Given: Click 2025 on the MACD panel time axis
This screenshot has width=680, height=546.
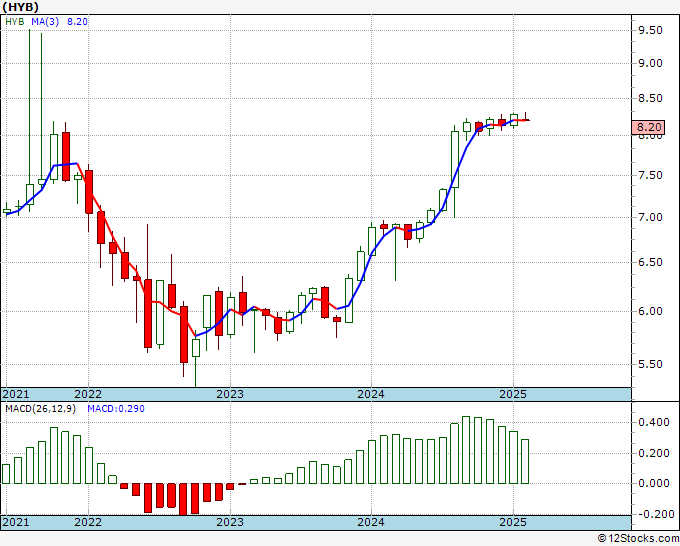Looking at the screenshot, I should (513, 522).
